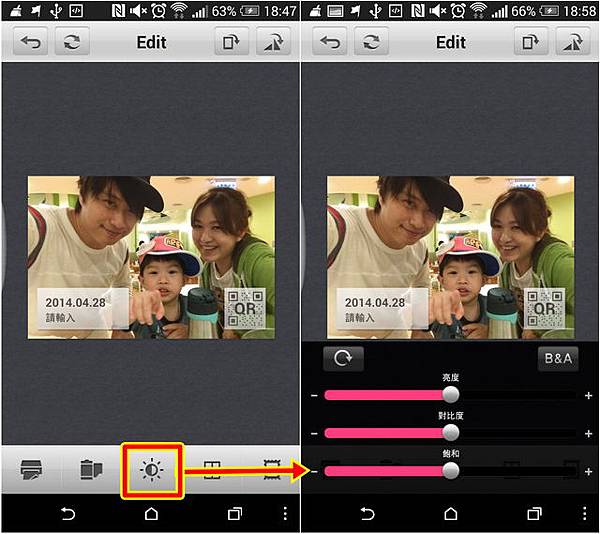The height and width of the screenshot is (534, 600).
Task: Tap the refresh icon in left Edit screen
Action: [x=72, y=42]
